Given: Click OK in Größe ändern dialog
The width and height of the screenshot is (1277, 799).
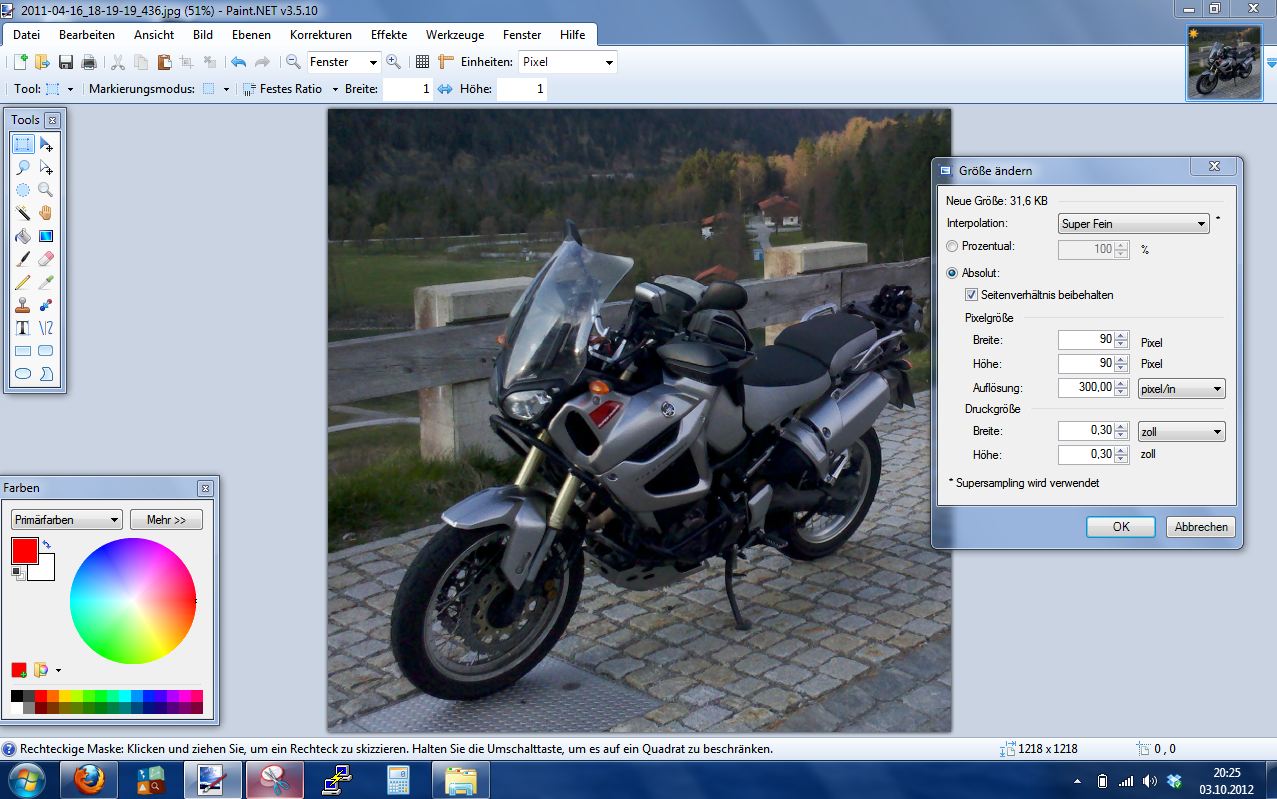Looking at the screenshot, I should pyautogui.click(x=1120, y=527).
